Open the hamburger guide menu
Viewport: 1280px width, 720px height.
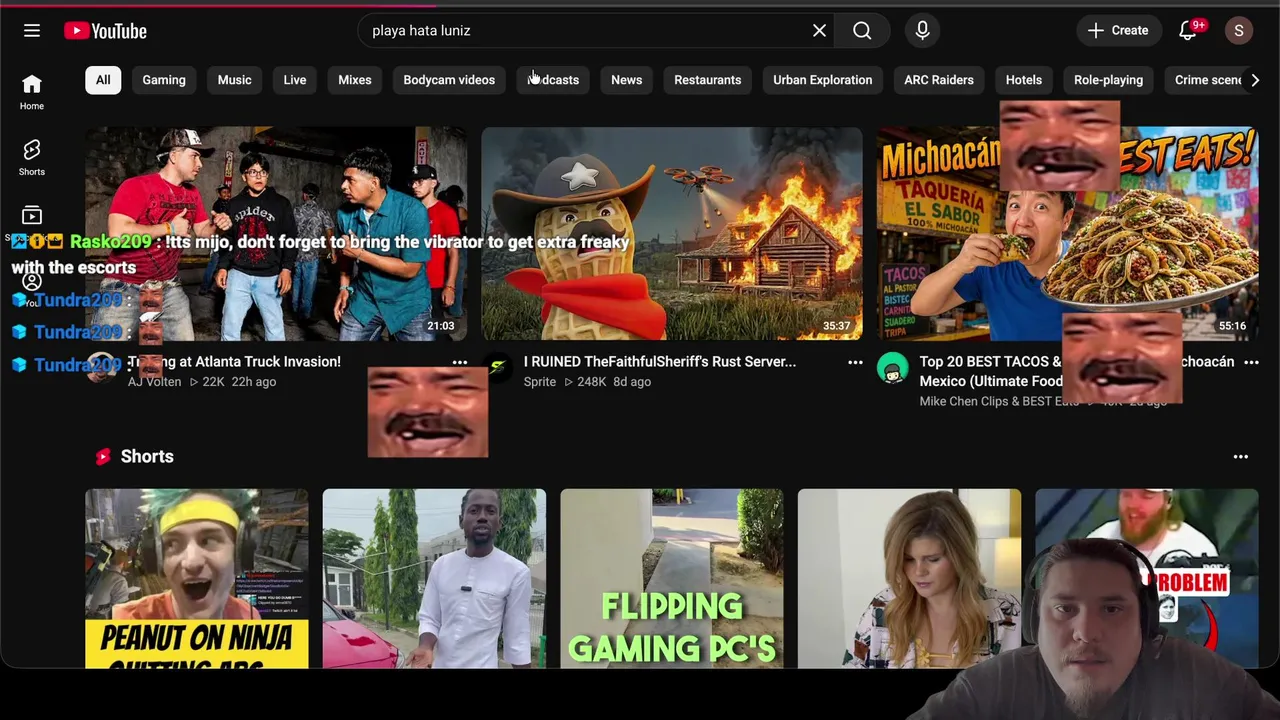(32, 30)
